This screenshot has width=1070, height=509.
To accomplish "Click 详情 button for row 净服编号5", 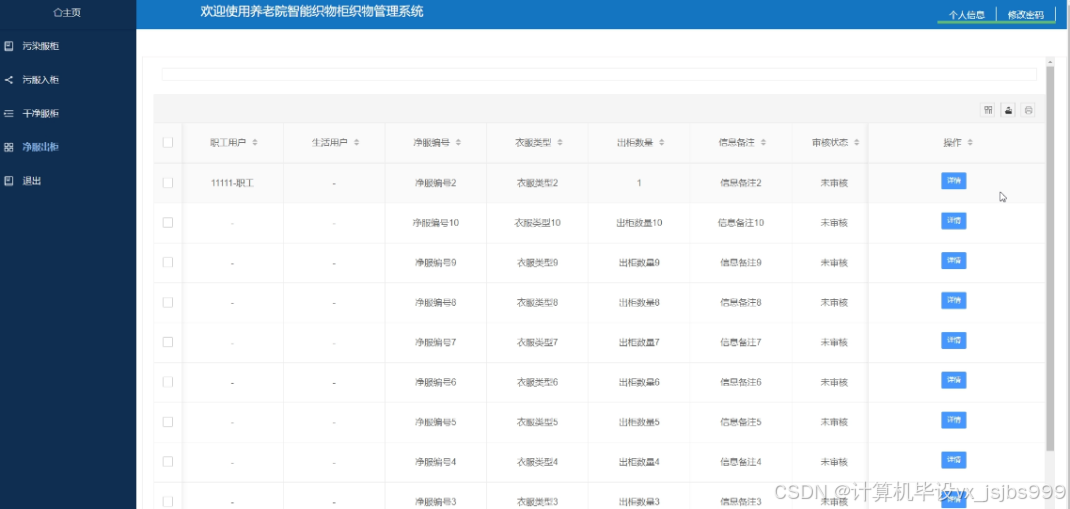I will click(953, 420).
